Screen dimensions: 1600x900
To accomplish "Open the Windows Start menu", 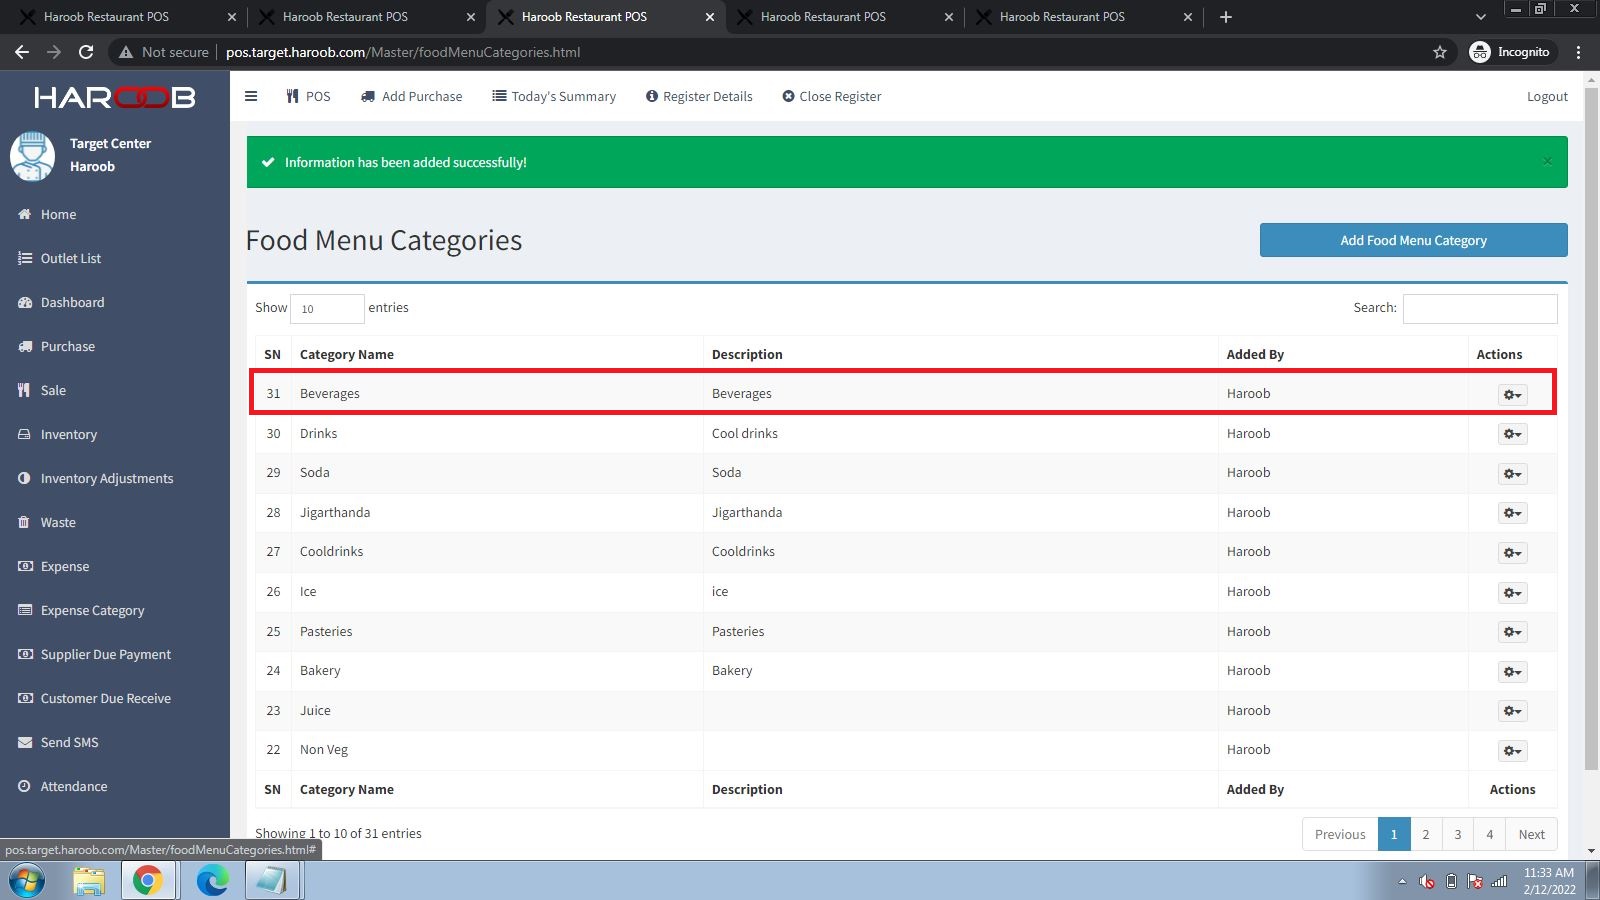I will (x=26, y=881).
